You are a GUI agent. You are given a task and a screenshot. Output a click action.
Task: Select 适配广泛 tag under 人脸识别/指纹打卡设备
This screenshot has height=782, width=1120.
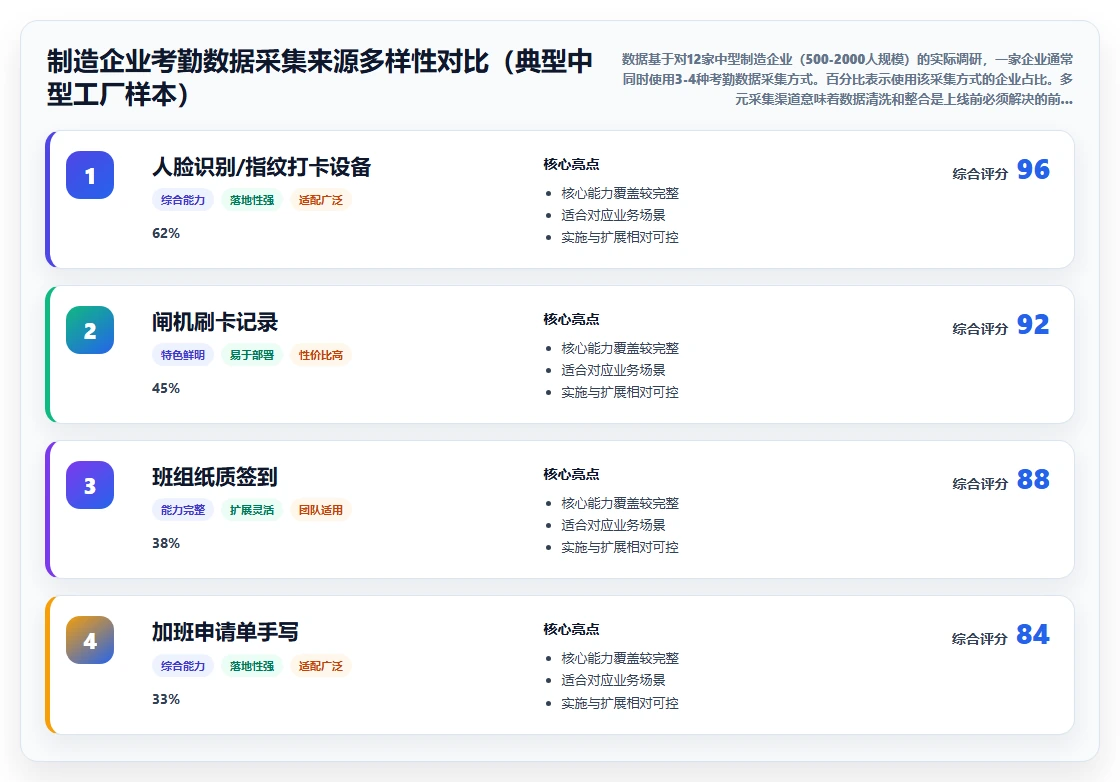pyautogui.click(x=321, y=200)
